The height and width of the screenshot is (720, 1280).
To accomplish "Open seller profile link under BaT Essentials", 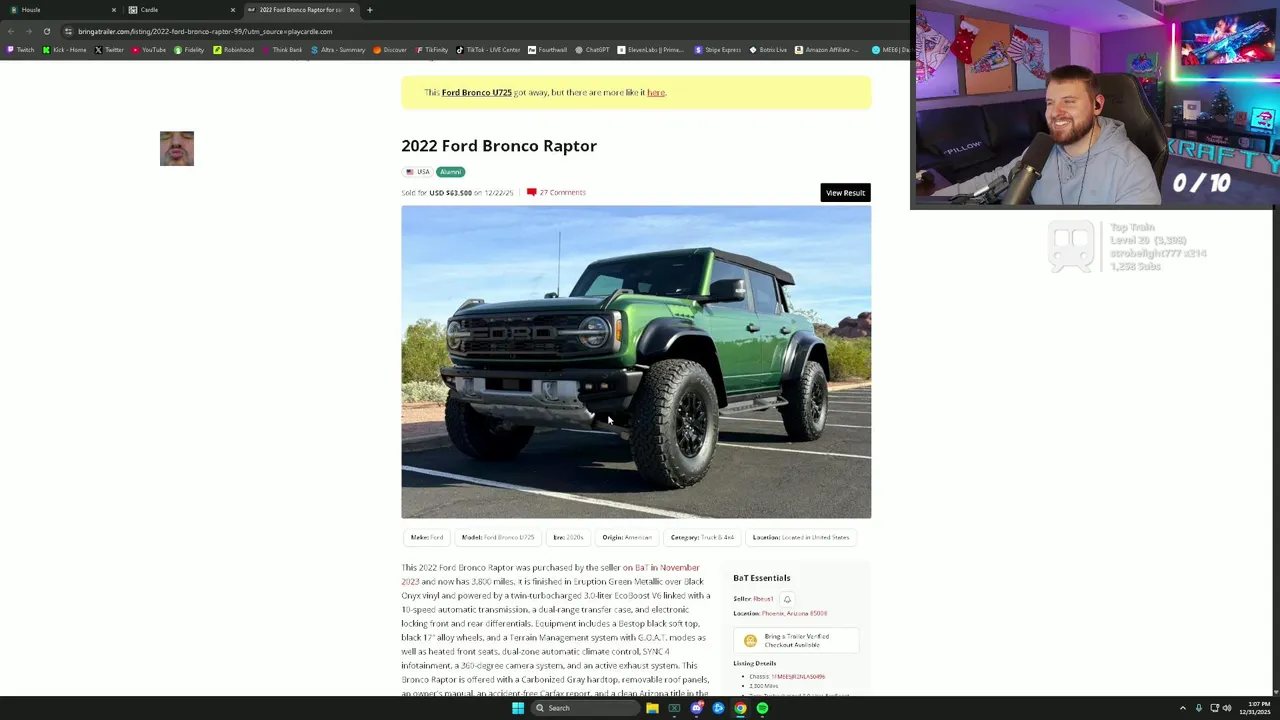I will click(x=763, y=599).
